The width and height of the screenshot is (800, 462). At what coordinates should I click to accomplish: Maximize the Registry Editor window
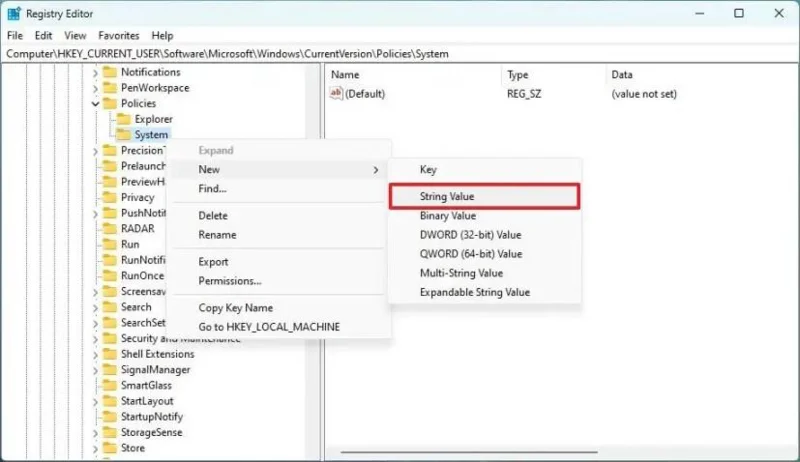pyautogui.click(x=739, y=13)
